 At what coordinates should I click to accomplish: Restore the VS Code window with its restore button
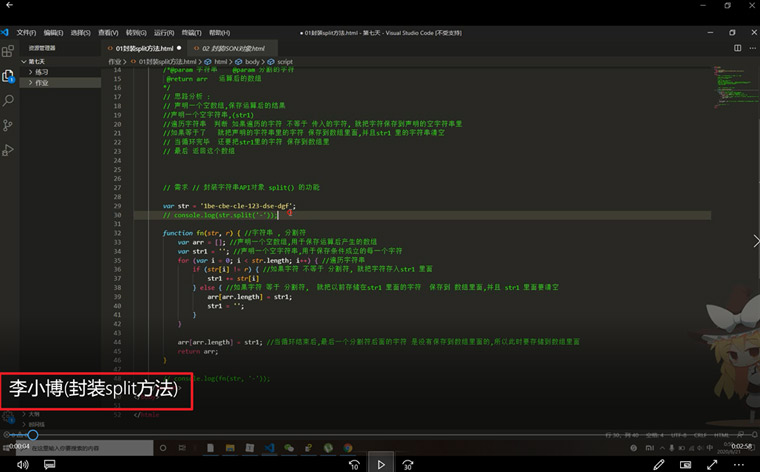(x=732, y=32)
